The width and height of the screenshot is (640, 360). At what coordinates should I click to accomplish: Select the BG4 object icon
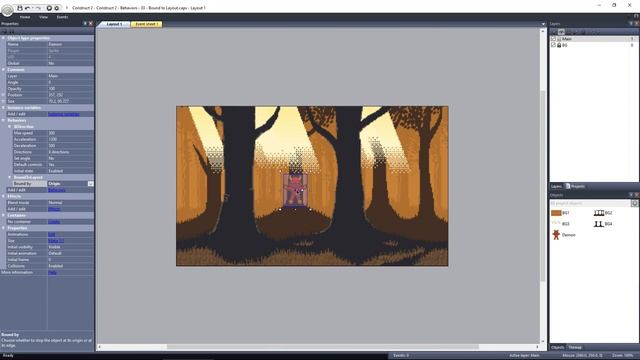pyautogui.click(x=598, y=224)
